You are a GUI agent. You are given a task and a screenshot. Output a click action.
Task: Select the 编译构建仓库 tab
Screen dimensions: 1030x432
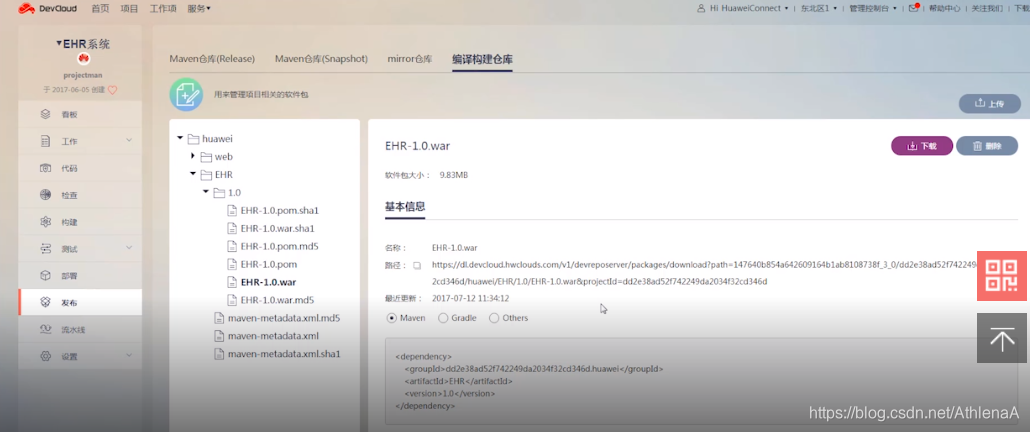click(x=482, y=58)
